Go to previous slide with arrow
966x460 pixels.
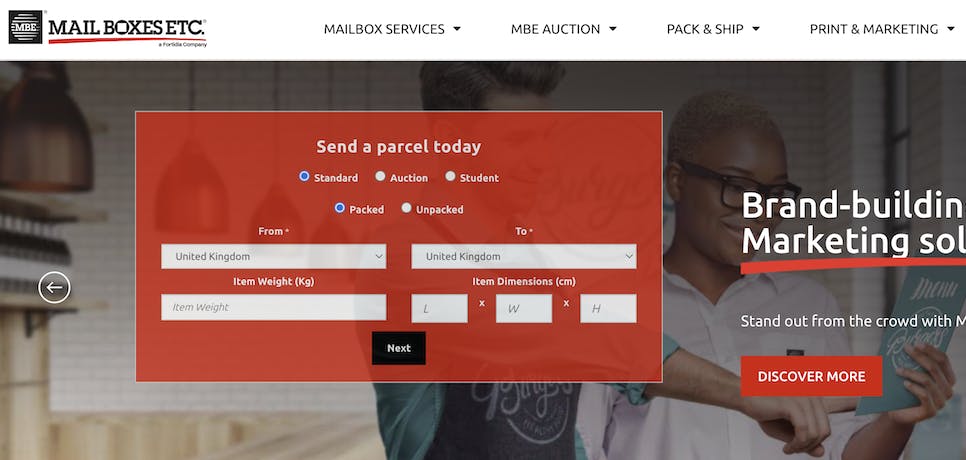click(54, 288)
